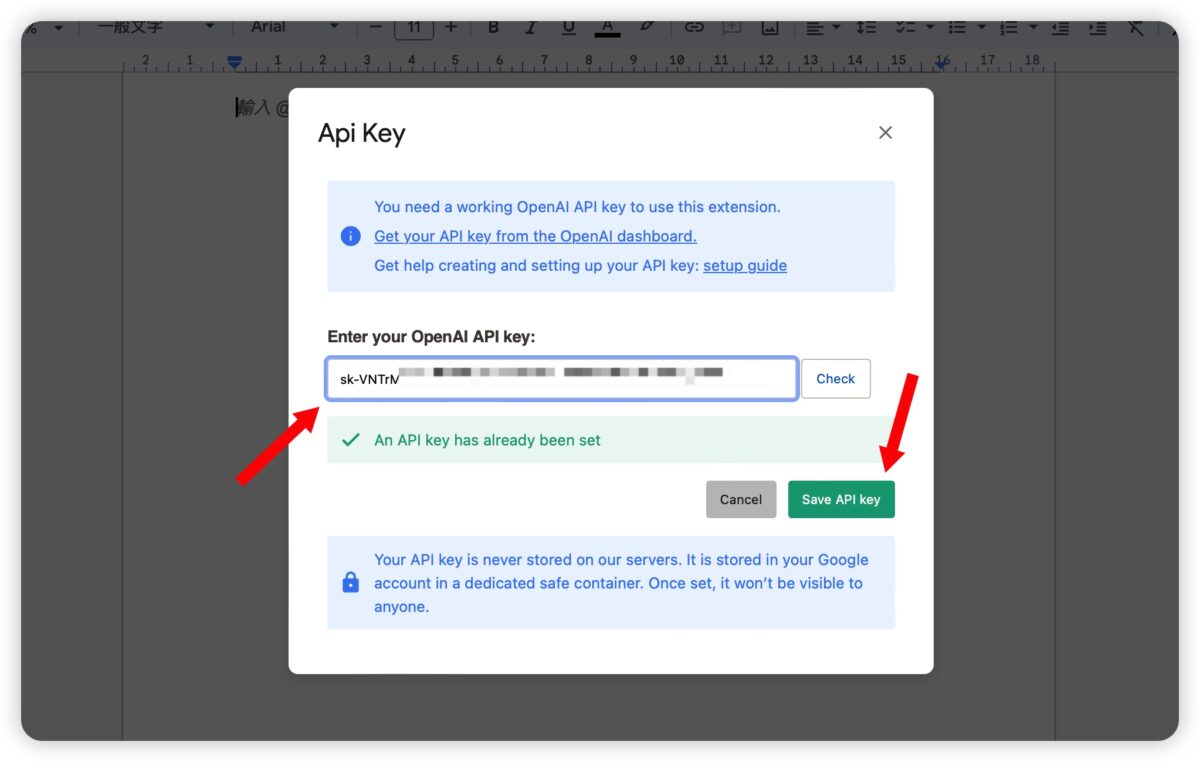Click the bulleted list icon
Image resolution: width=1200 pixels, height=762 pixels.
957,27
